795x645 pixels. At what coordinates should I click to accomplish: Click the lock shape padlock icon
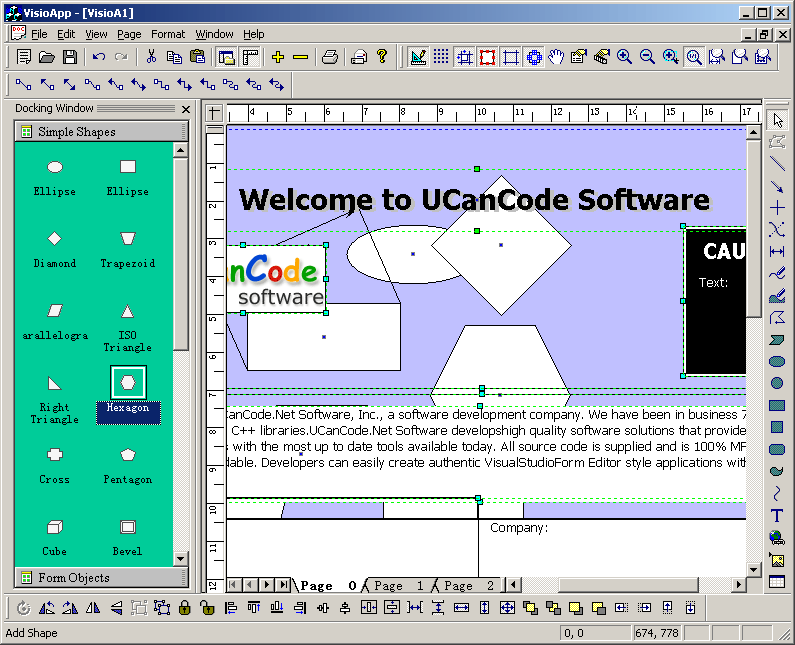(x=185, y=607)
